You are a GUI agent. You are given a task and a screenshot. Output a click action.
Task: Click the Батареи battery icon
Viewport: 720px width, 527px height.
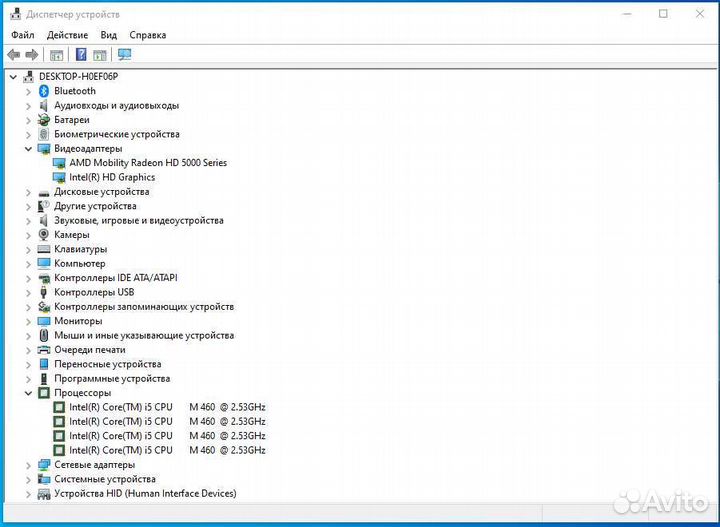tap(44, 120)
